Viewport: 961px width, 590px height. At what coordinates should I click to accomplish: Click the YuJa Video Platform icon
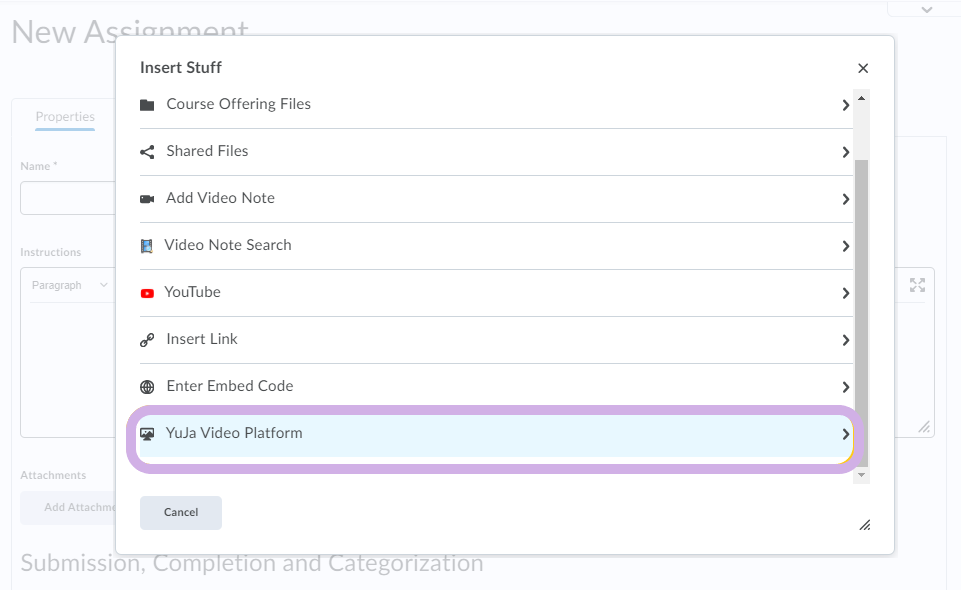147,434
